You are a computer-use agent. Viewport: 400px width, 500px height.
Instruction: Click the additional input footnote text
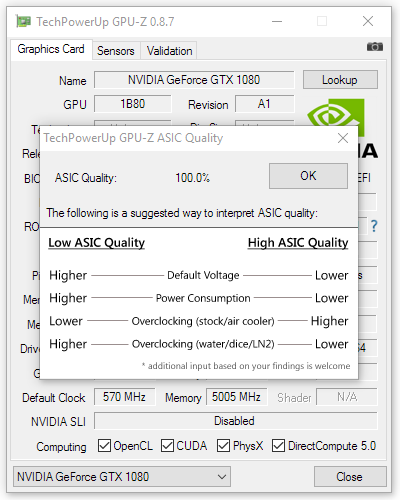[x=246, y=366]
